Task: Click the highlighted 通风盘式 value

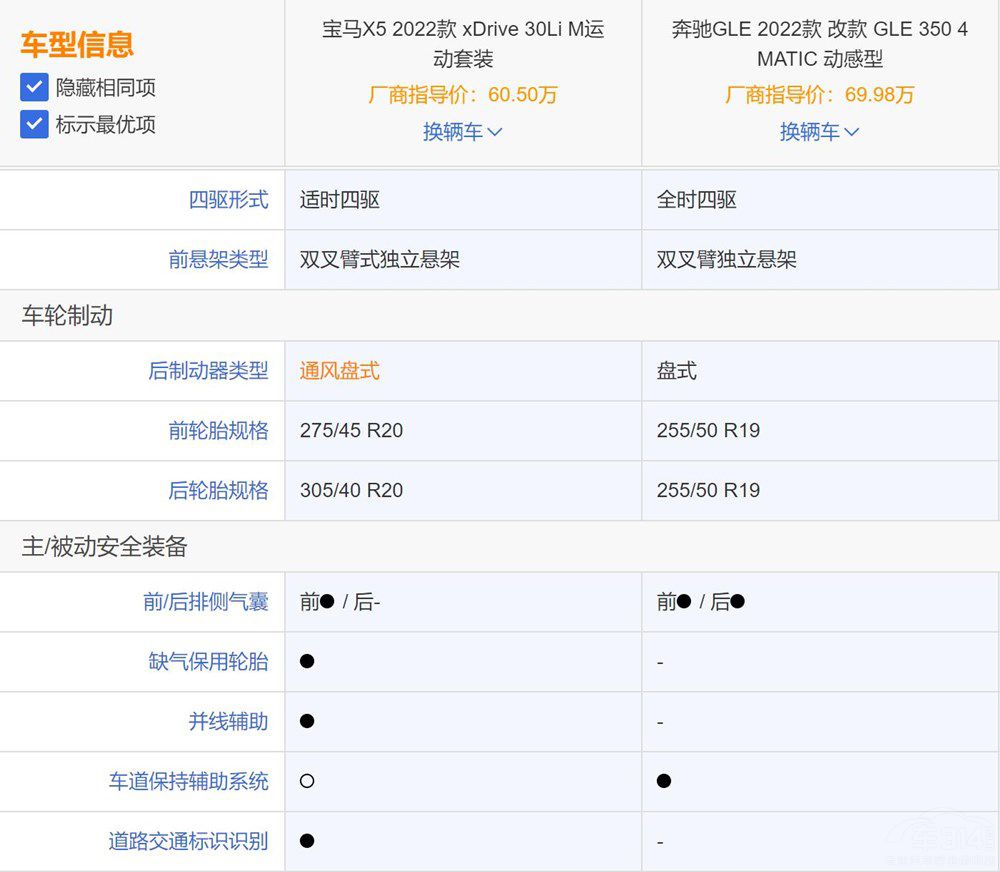Action: pos(339,371)
